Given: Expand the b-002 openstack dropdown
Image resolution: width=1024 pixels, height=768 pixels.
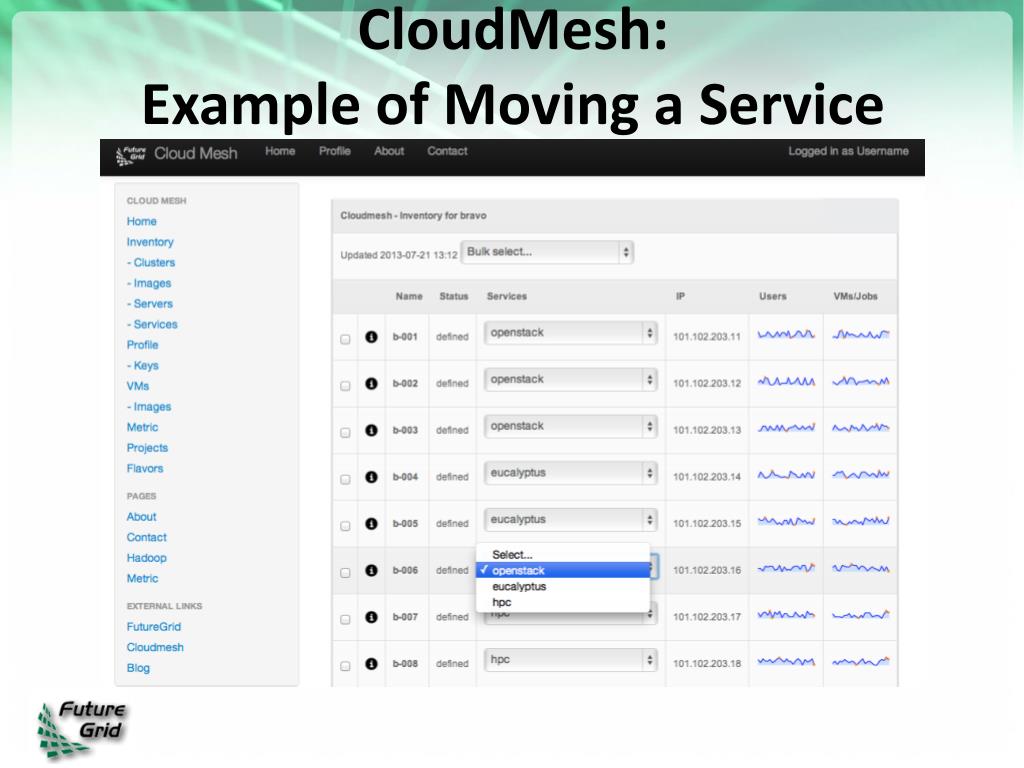Looking at the screenshot, I should (570, 379).
